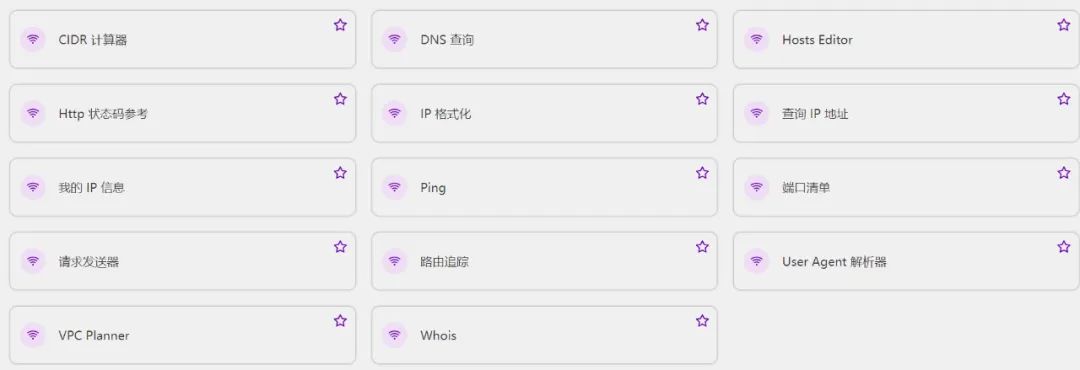Click the network icon on 端口清单 card
Viewport: 1080px width, 370px height.
click(756, 187)
